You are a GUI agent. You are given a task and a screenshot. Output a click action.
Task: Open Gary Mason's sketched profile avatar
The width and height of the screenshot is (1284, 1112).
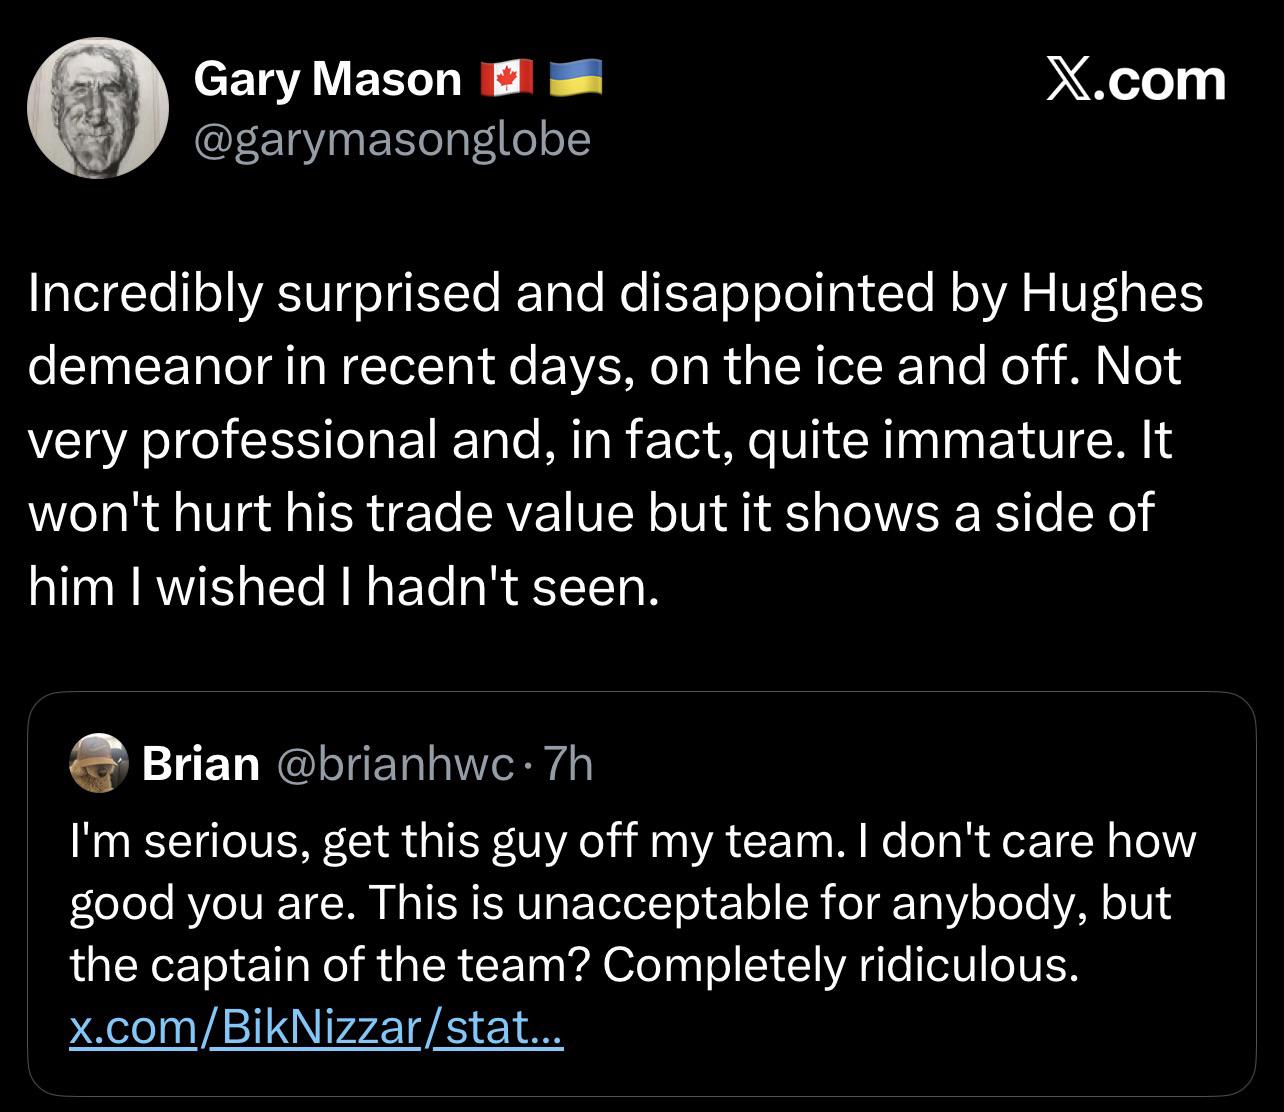click(97, 108)
